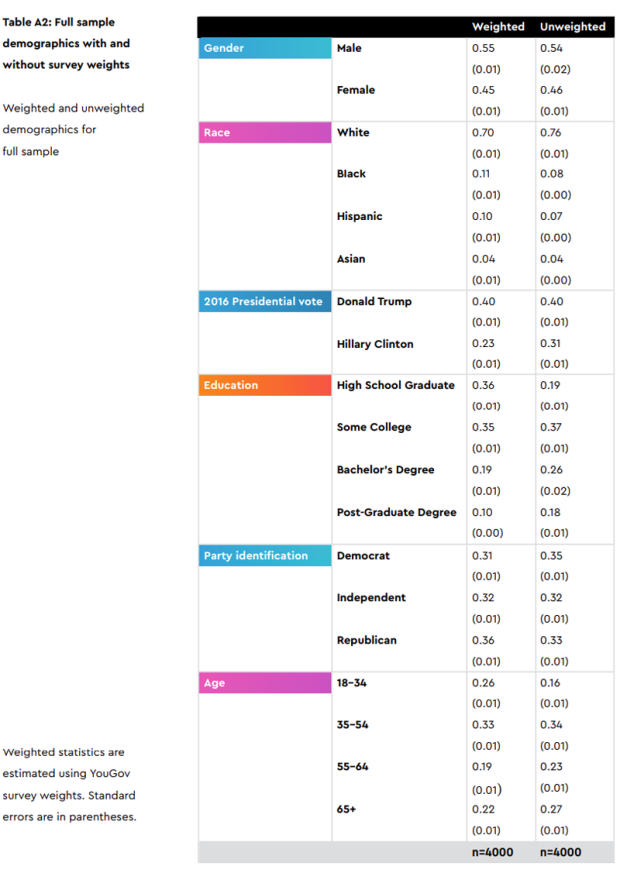620x873 pixels.
Task: Click the Weighted column header
Action: tap(498, 27)
